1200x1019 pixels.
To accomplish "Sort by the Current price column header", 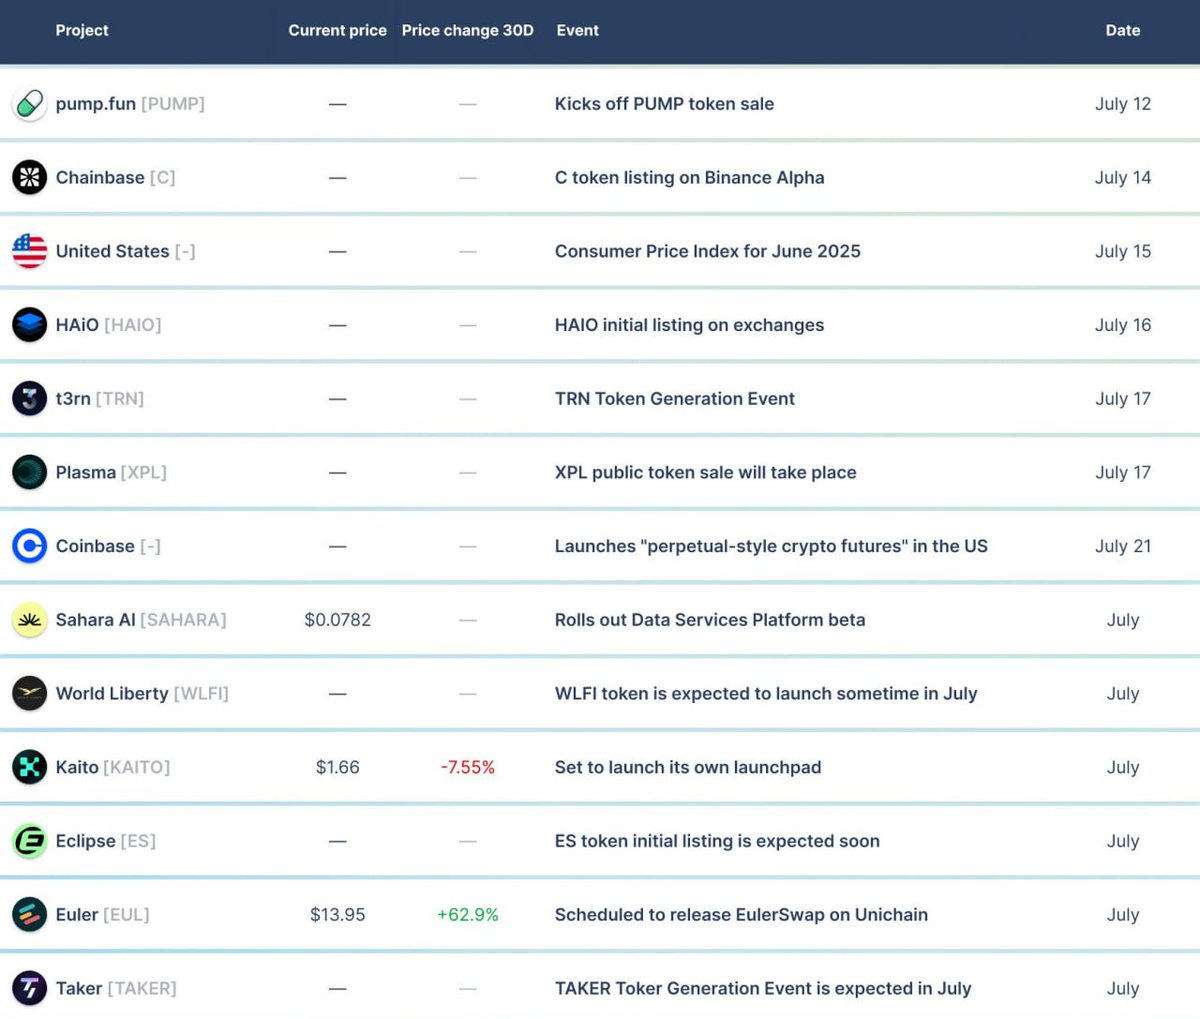I will pyautogui.click(x=337, y=30).
